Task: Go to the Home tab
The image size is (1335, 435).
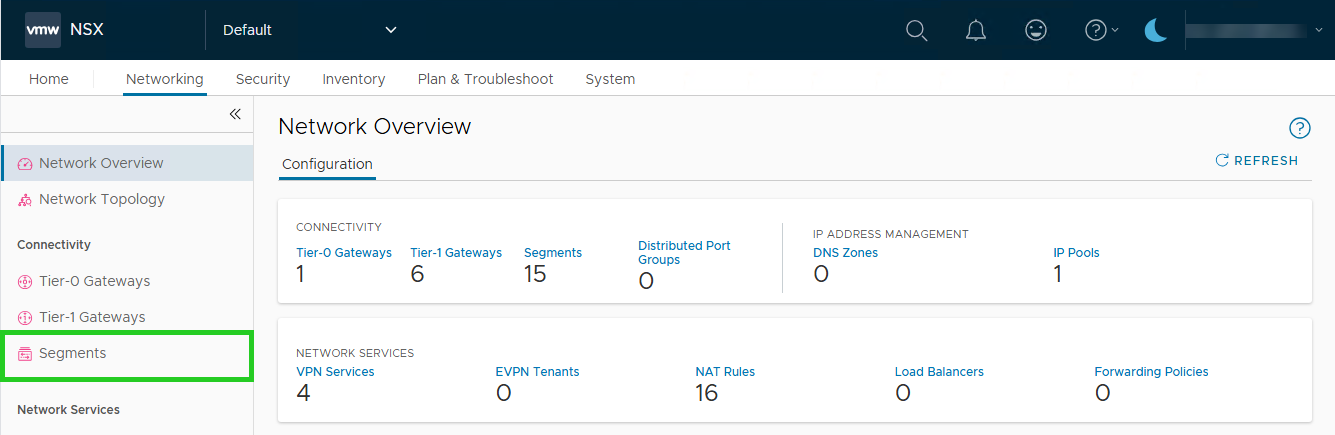Action: click(x=49, y=79)
